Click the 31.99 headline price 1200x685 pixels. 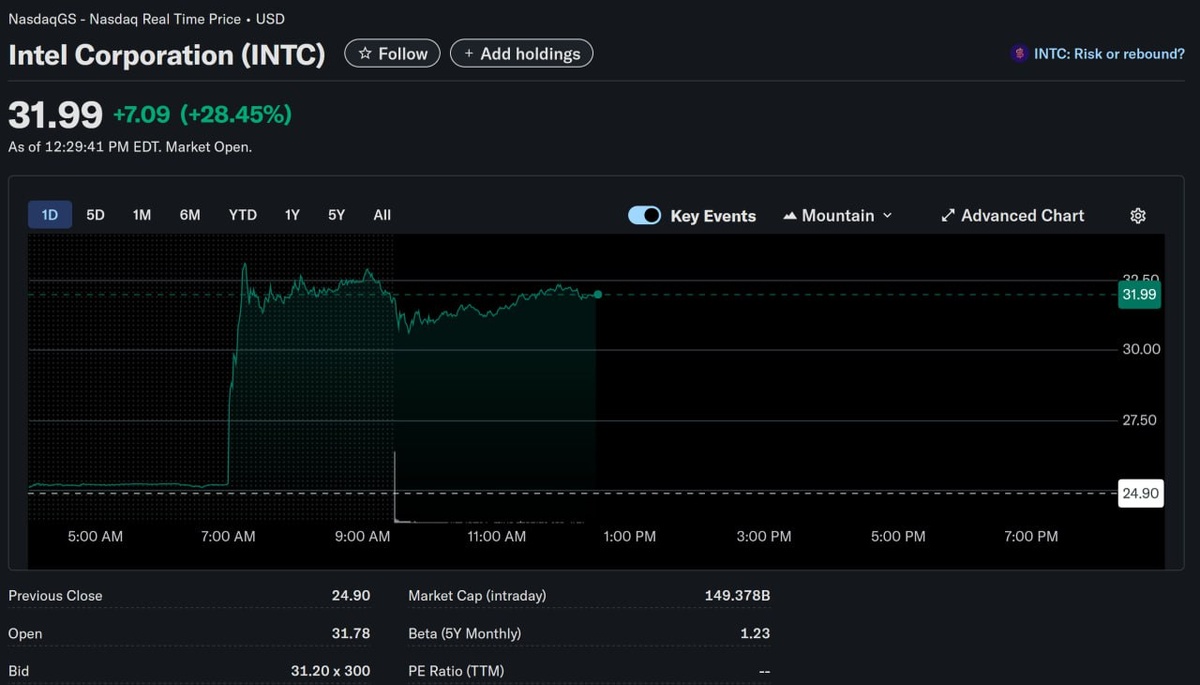pos(55,115)
